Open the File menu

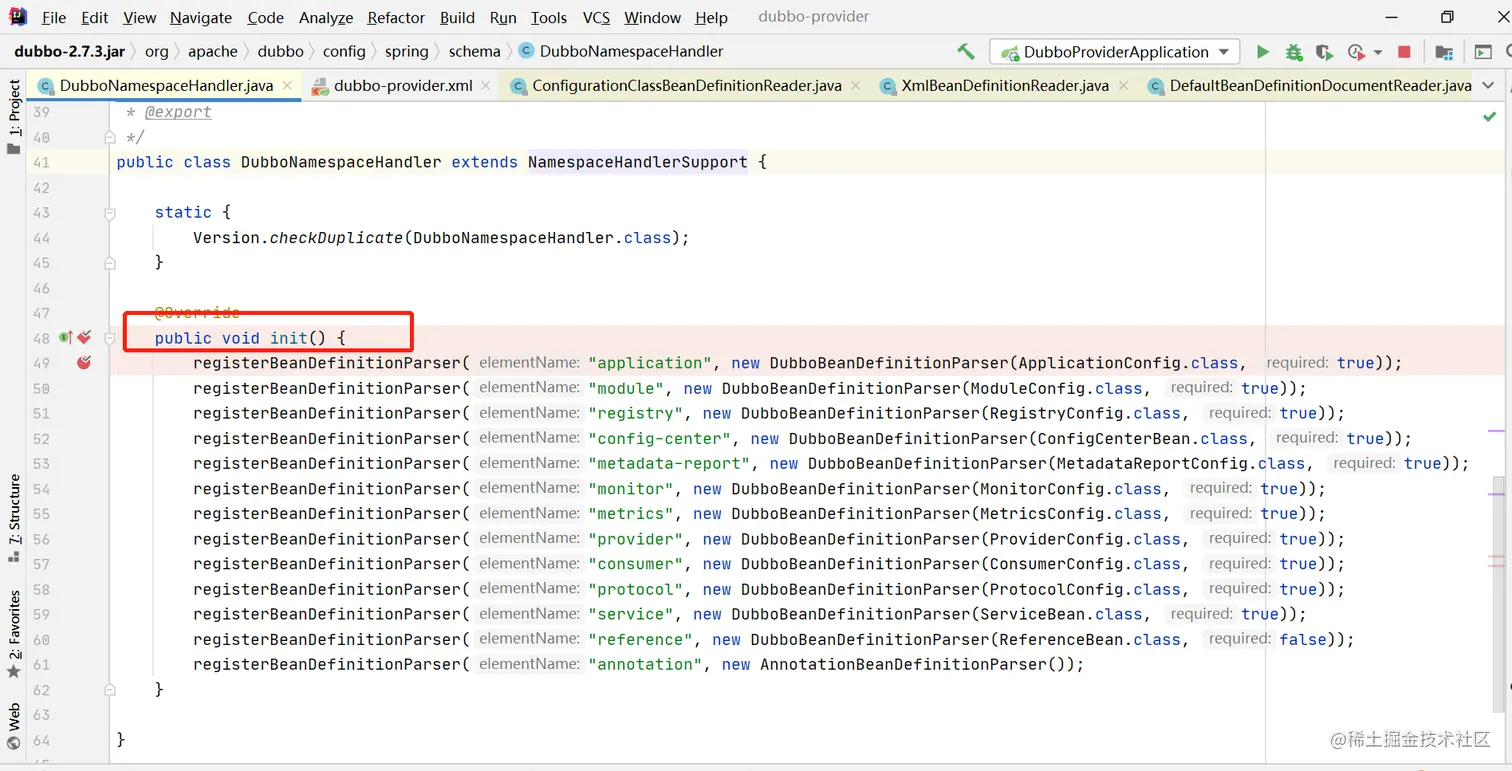coord(54,17)
